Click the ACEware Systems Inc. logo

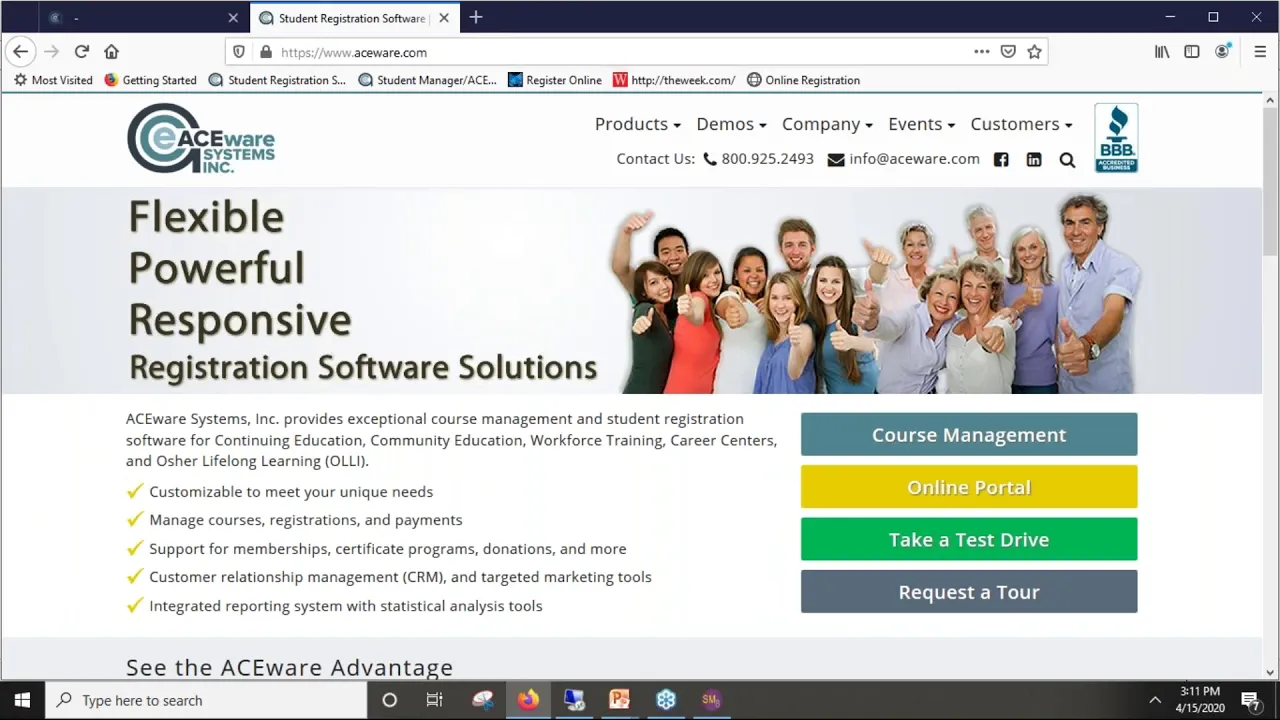tap(201, 139)
